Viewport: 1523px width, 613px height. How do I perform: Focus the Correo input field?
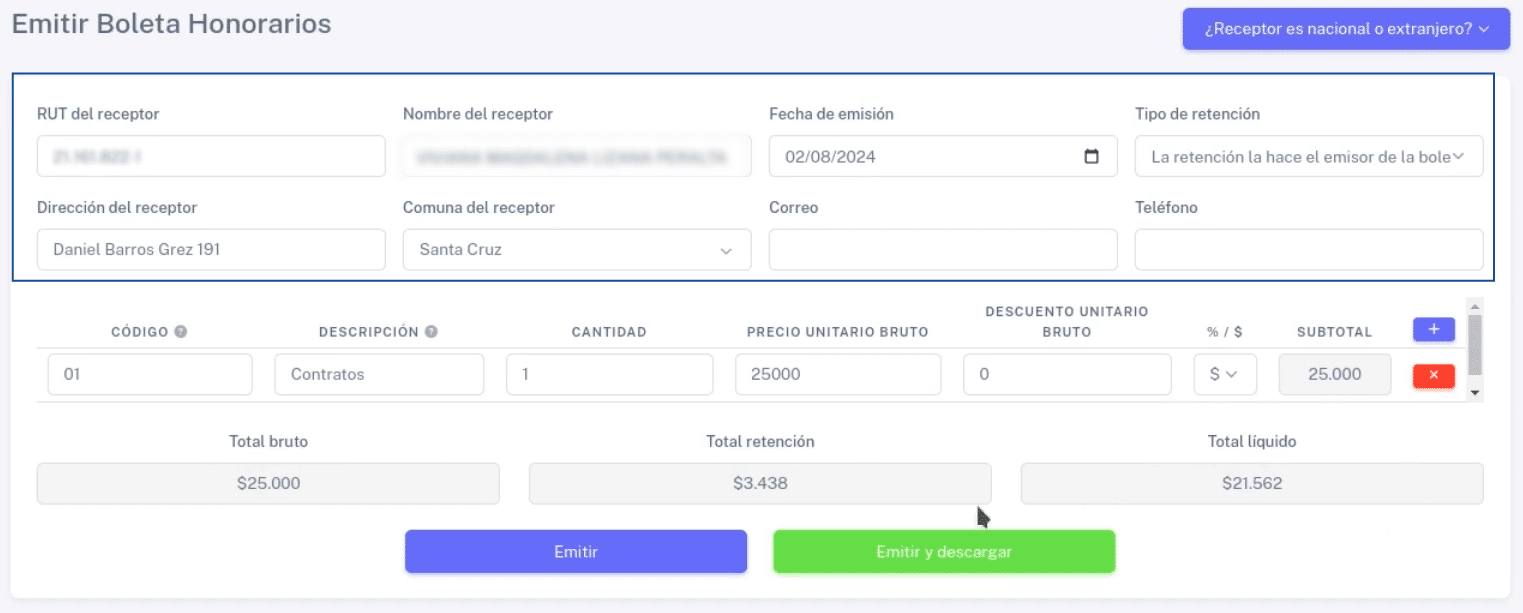(943, 250)
